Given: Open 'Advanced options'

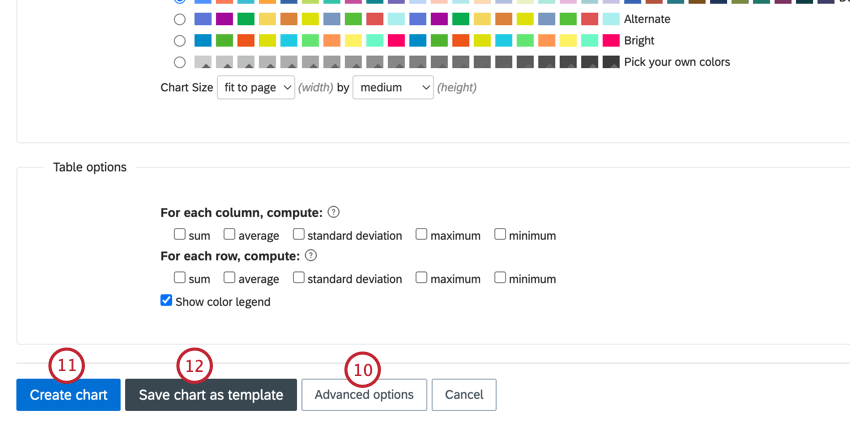Looking at the screenshot, I should pyautogui.click(x=364, y=395).
